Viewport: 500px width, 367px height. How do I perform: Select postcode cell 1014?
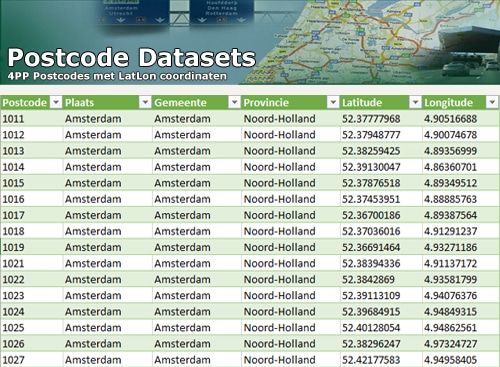(32, 167)
